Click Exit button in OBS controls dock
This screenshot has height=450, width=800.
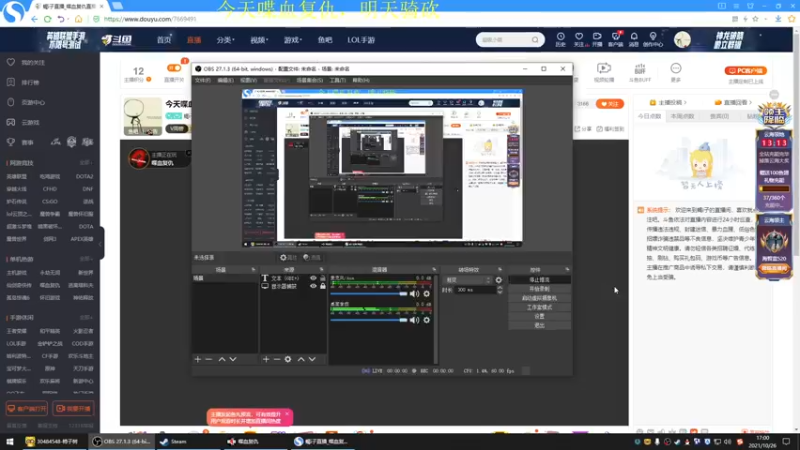[x=539, y=326]
